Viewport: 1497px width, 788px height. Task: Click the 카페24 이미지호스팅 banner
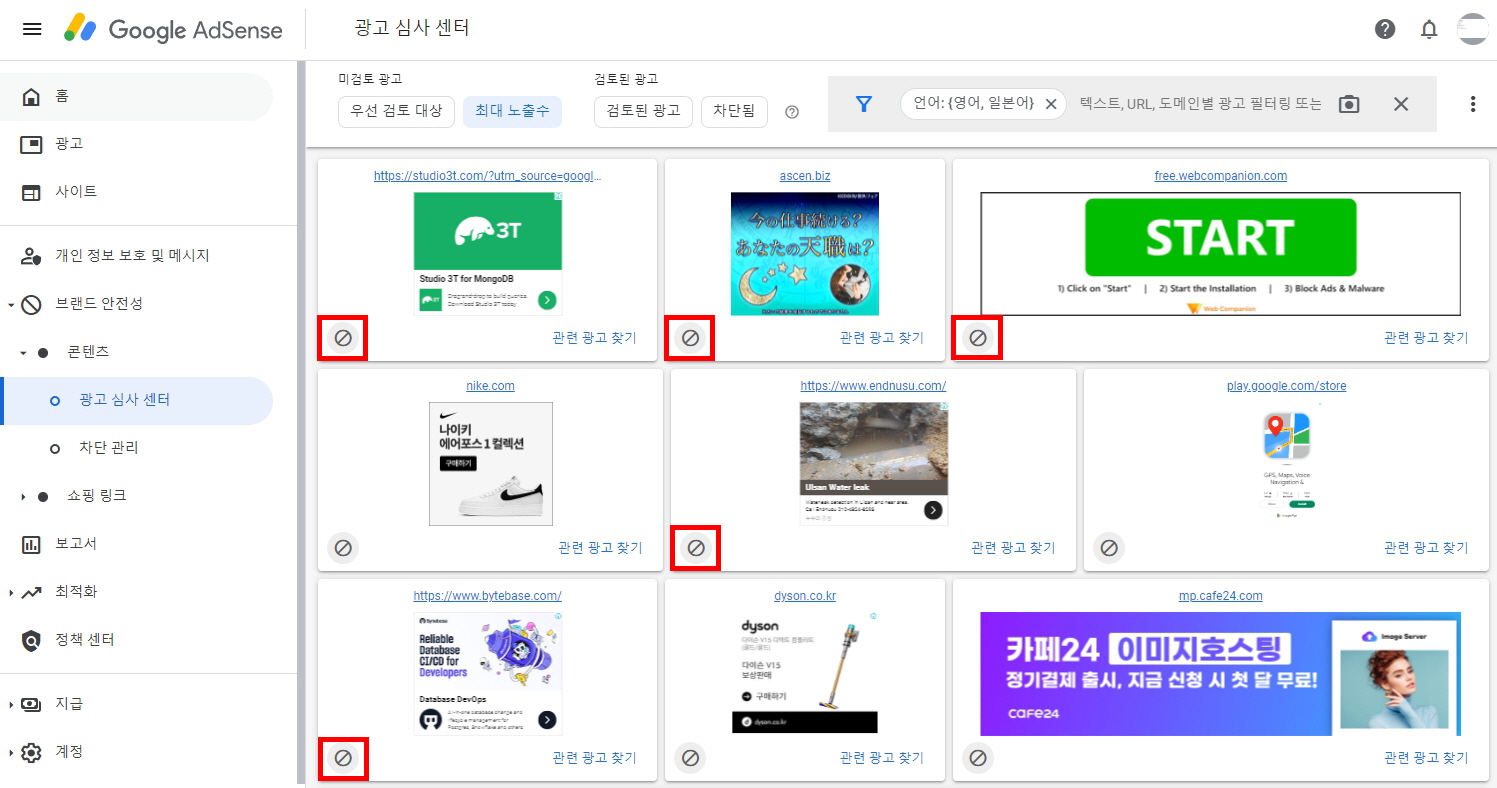point(1221,674)
